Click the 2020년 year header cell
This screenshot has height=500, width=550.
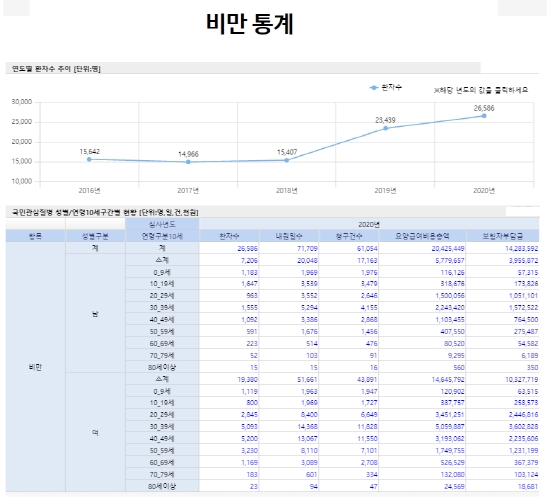(x=369, y=224)
